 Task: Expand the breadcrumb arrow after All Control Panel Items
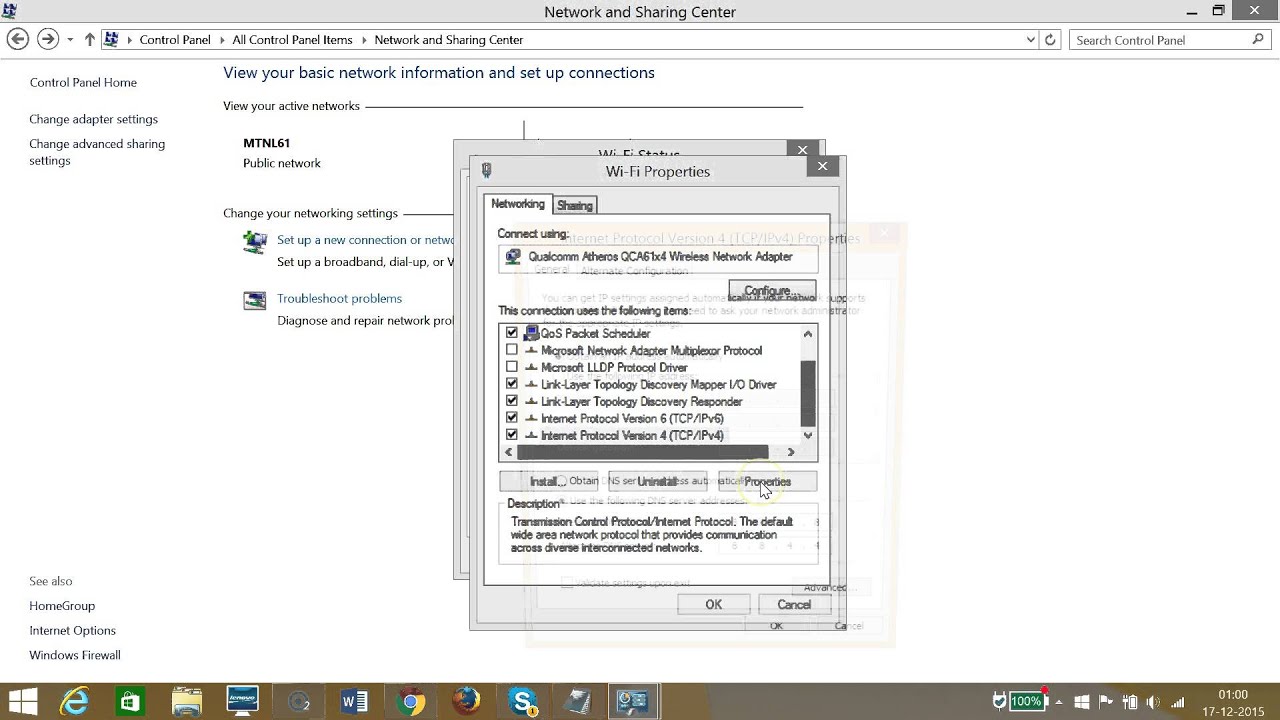point(364,40)
